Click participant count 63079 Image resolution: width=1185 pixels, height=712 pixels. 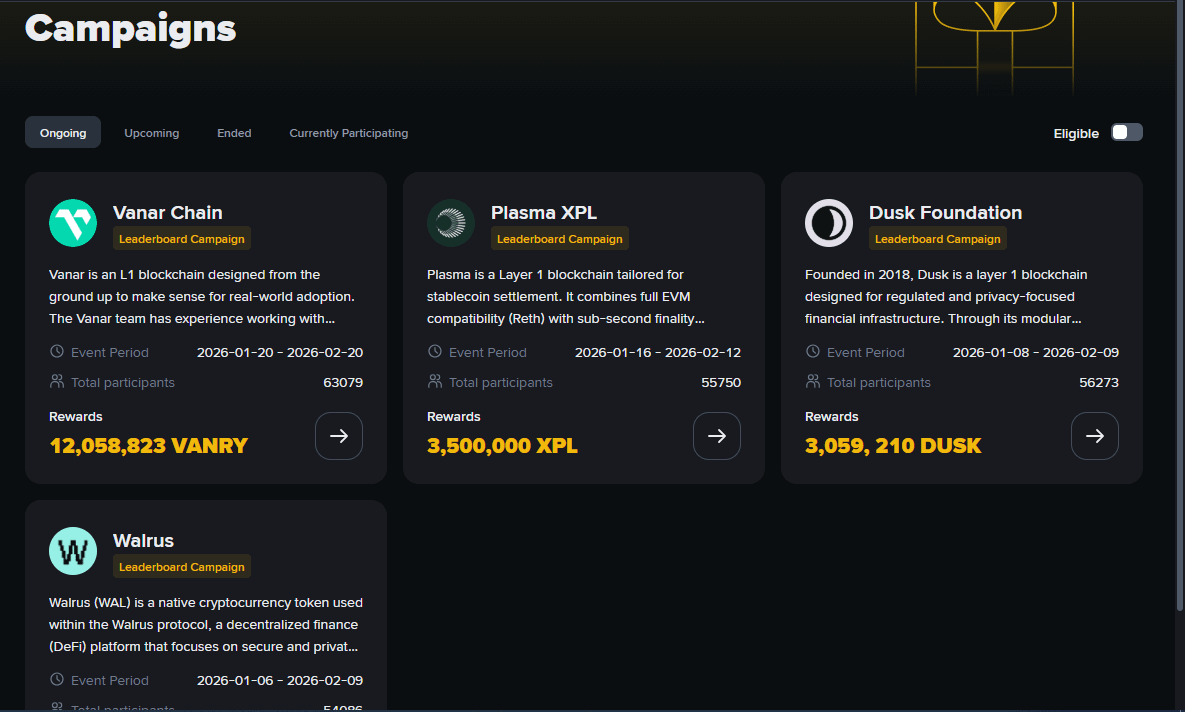[x=343, y=382]
